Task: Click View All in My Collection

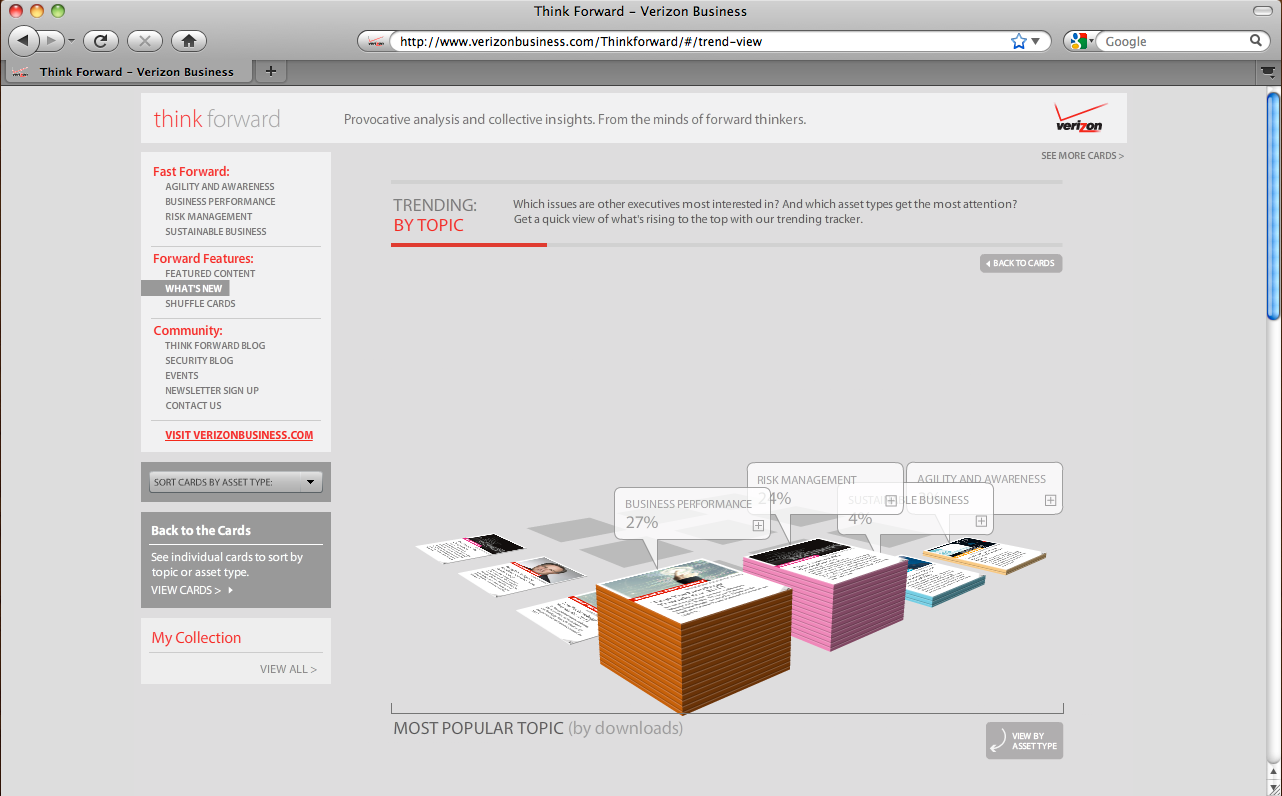Action: pyautogui.click(x=288, y=669)
